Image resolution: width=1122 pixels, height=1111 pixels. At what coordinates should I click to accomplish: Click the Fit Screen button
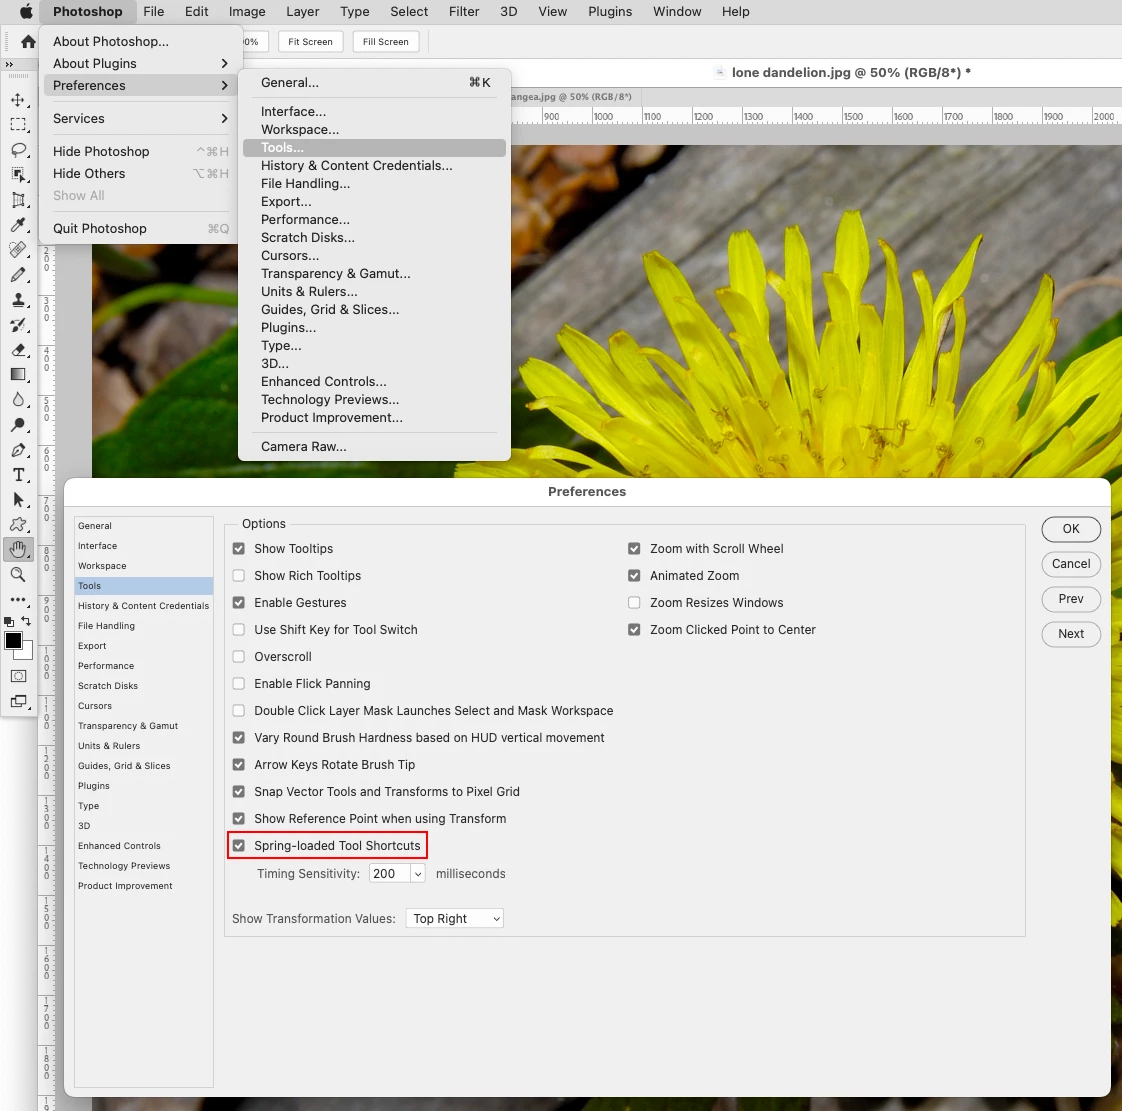(x=310, y=41)
